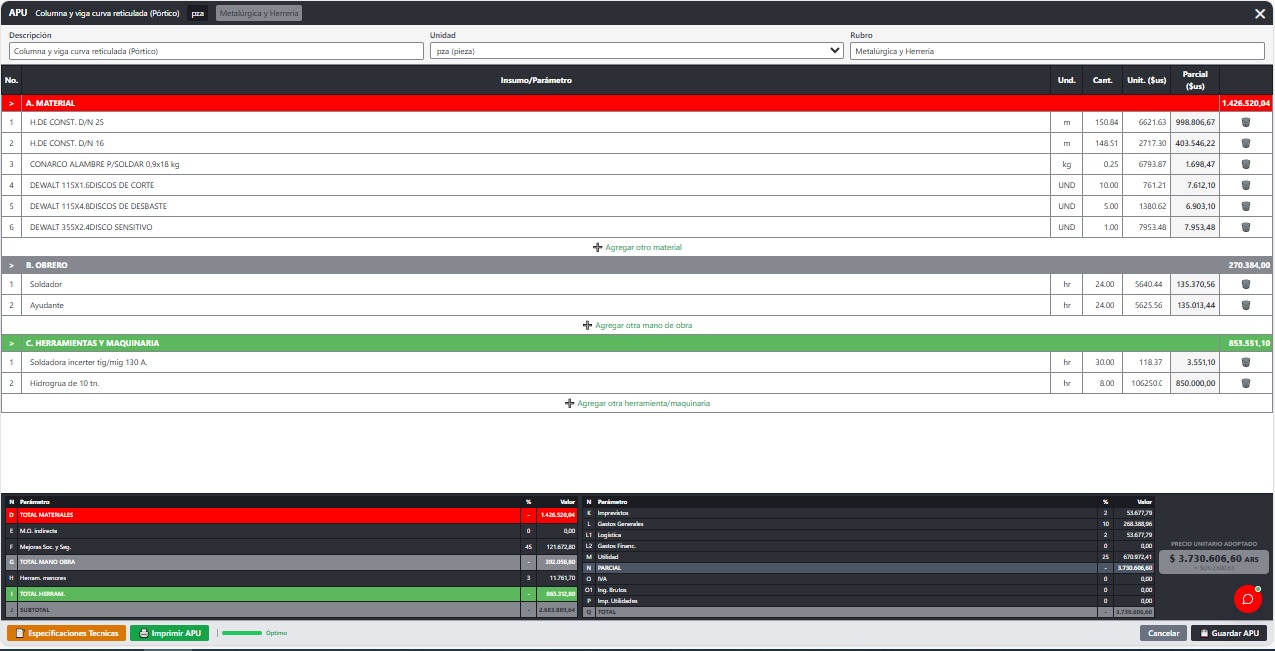Delete the H.DE CONST. D/N 25 material row
Screen dimensions: 1275x651
coord(1246,122)
